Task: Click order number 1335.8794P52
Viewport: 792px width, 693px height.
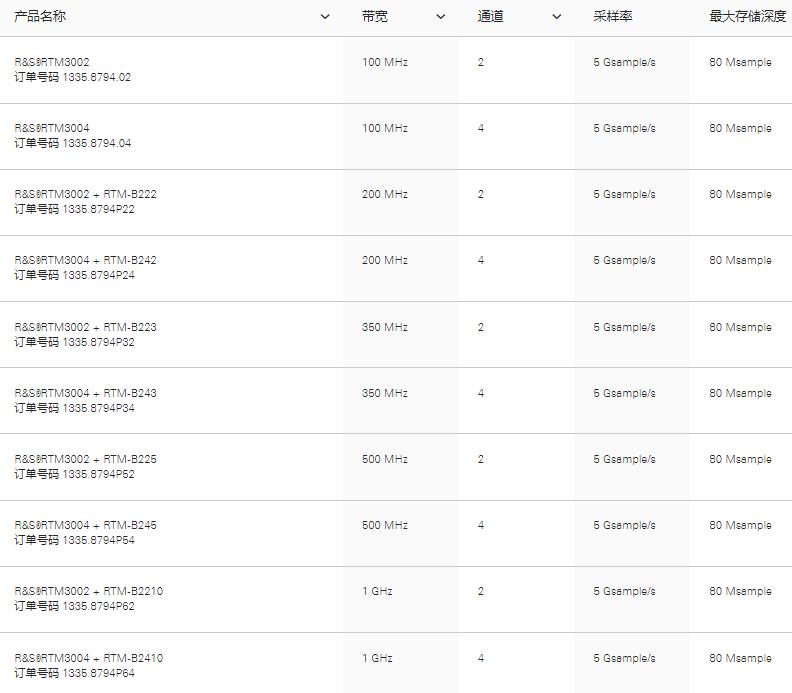Action: pos(98,474)
